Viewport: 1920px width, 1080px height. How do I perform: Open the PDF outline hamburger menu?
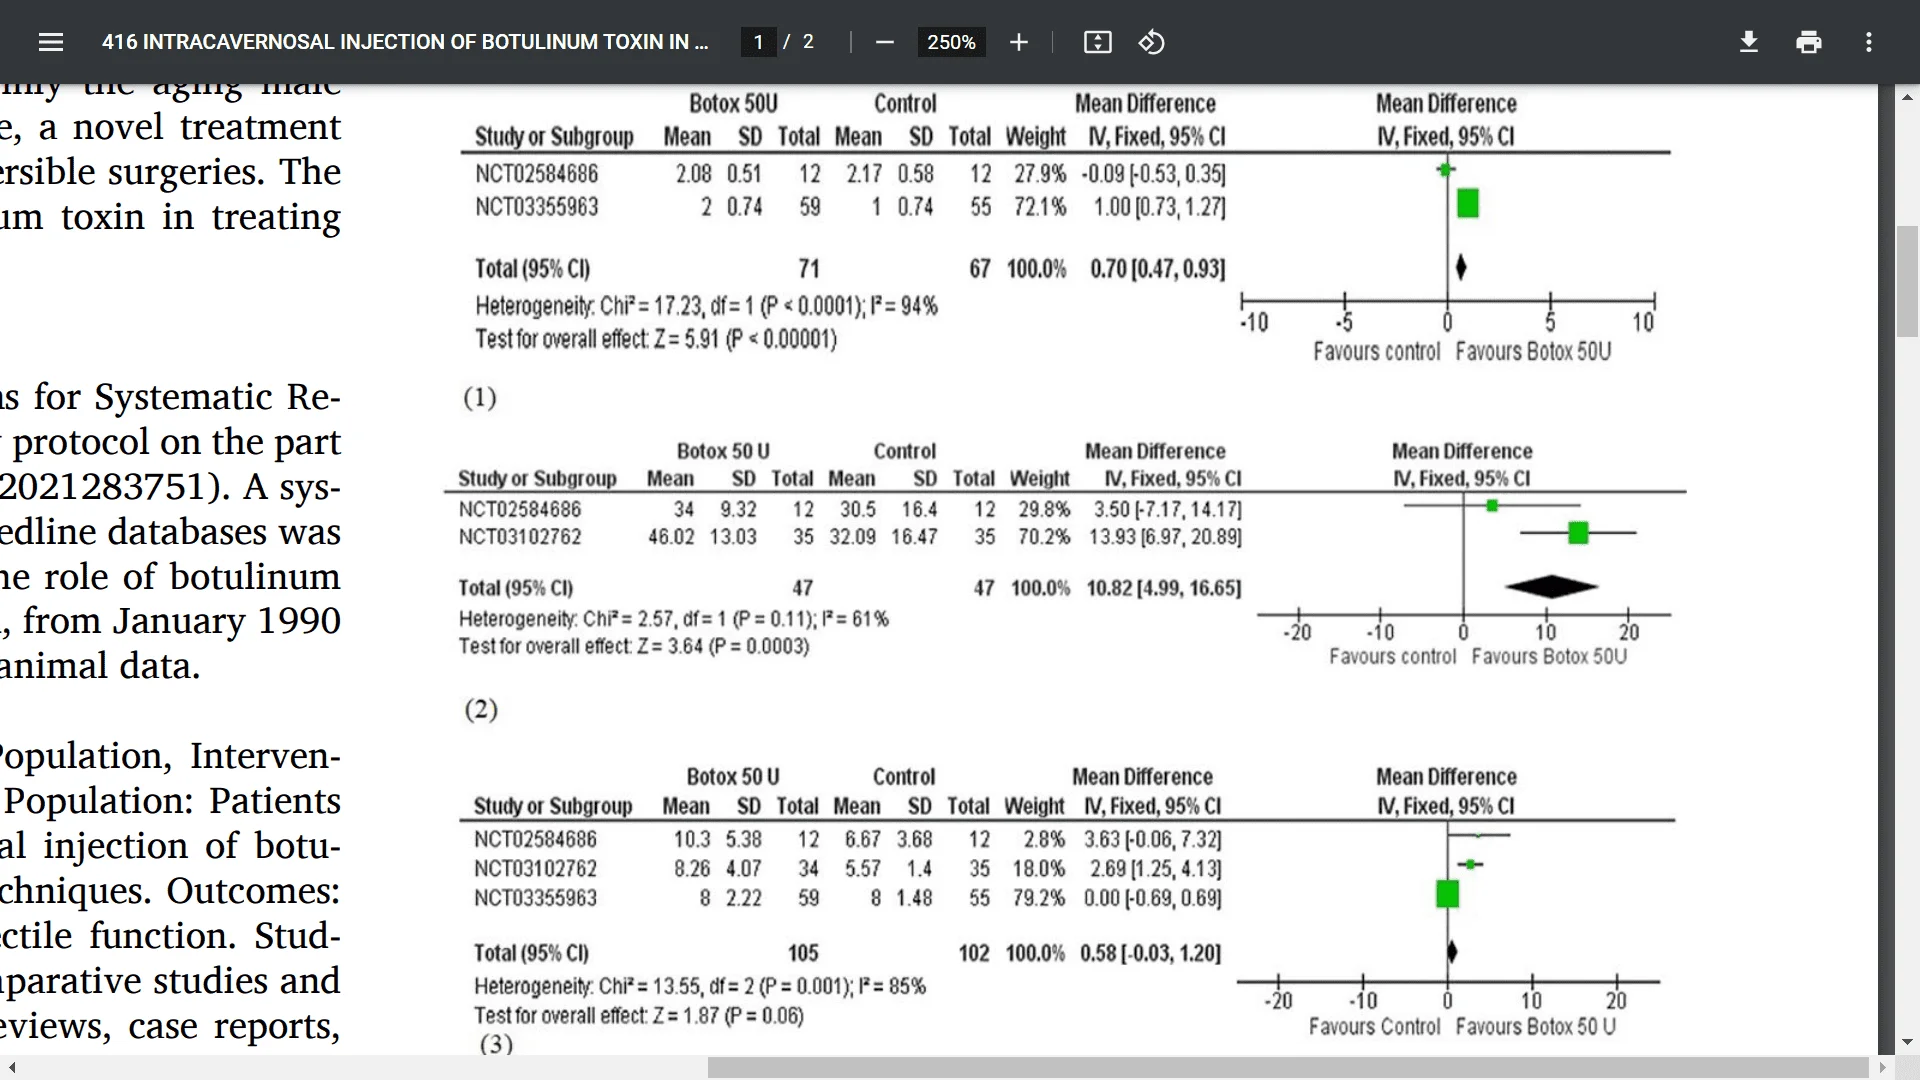pyautogui.click(x=50, y=42)
